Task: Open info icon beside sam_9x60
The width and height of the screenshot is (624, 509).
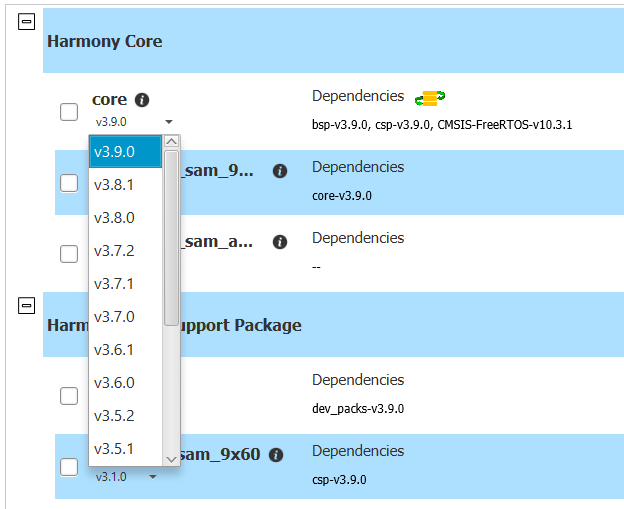Action: pyautogui.click(x=276, y=455)
